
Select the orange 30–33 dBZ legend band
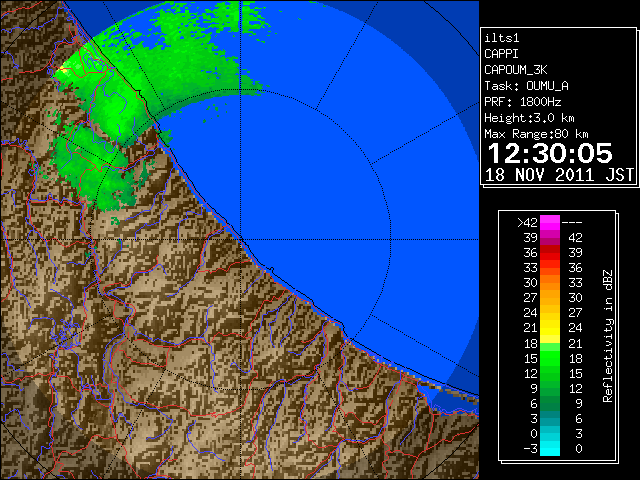tap(550, 283)
